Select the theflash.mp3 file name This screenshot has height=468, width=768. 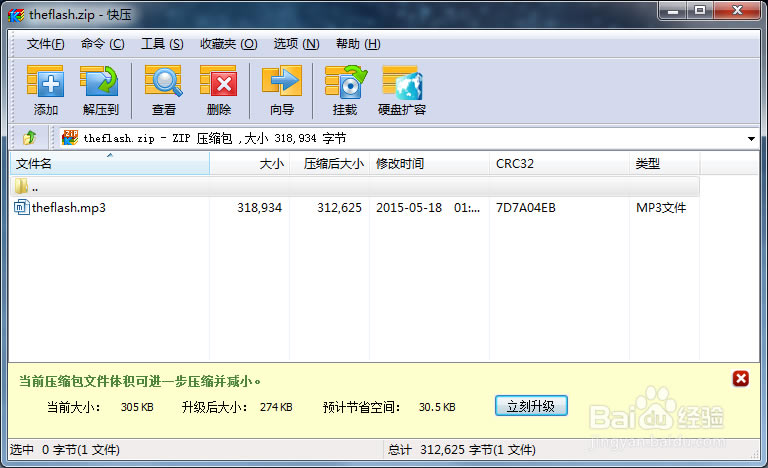pos(69,208)
